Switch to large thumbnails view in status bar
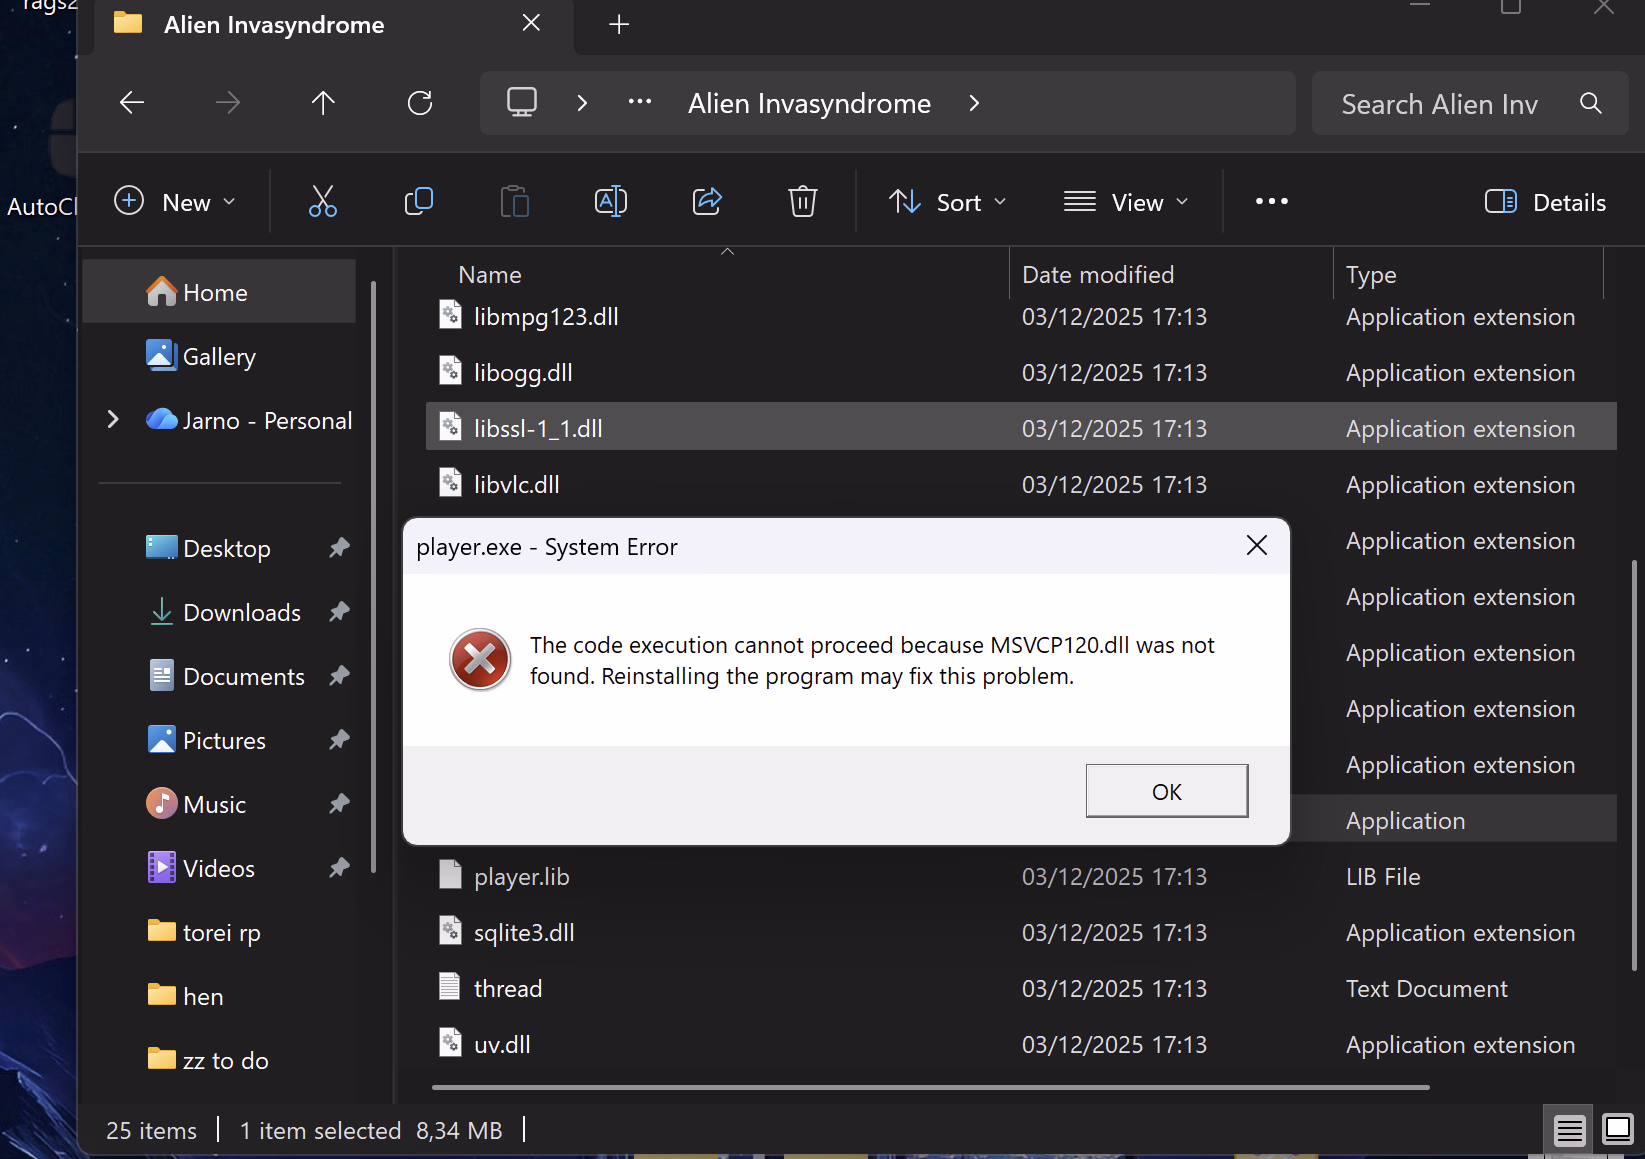This screenshot has height=1159, width=1645. [1617, 1130]
